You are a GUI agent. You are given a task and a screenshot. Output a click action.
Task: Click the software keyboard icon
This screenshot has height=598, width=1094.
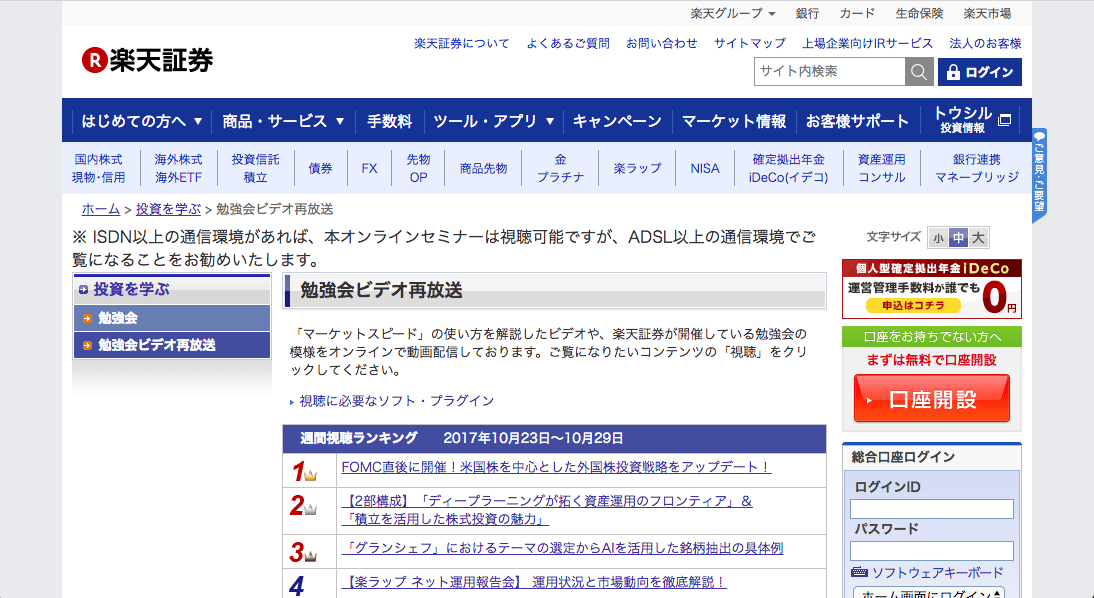click(x=859, y=573)
